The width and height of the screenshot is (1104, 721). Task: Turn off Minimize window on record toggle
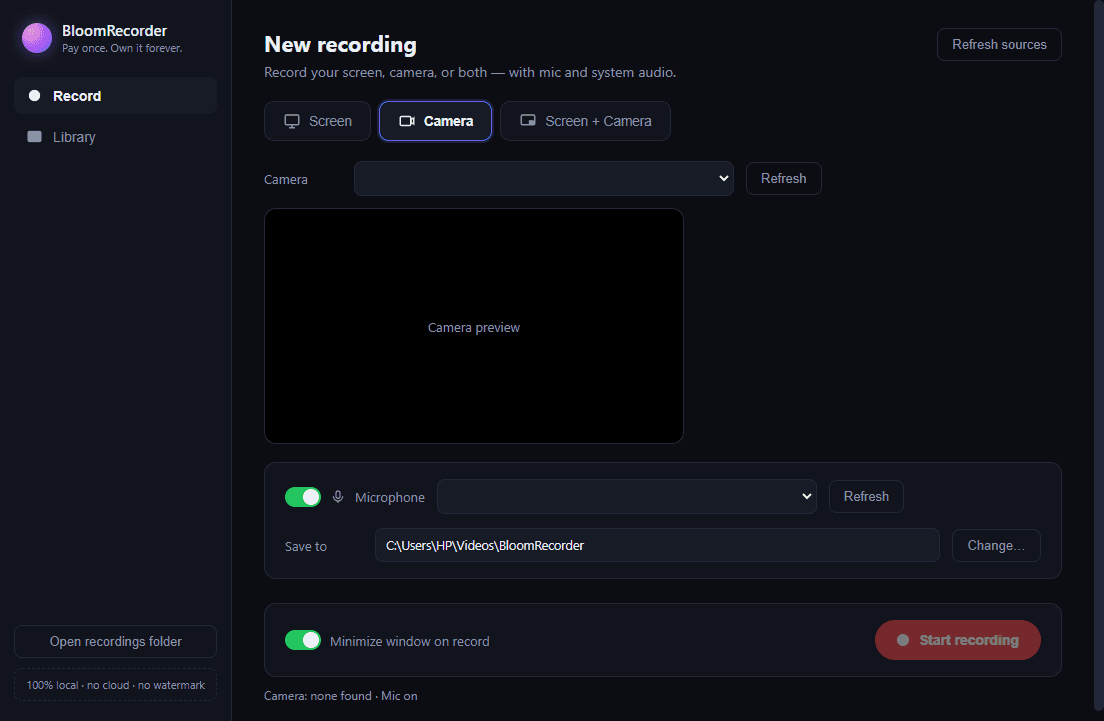pos(303,640)
